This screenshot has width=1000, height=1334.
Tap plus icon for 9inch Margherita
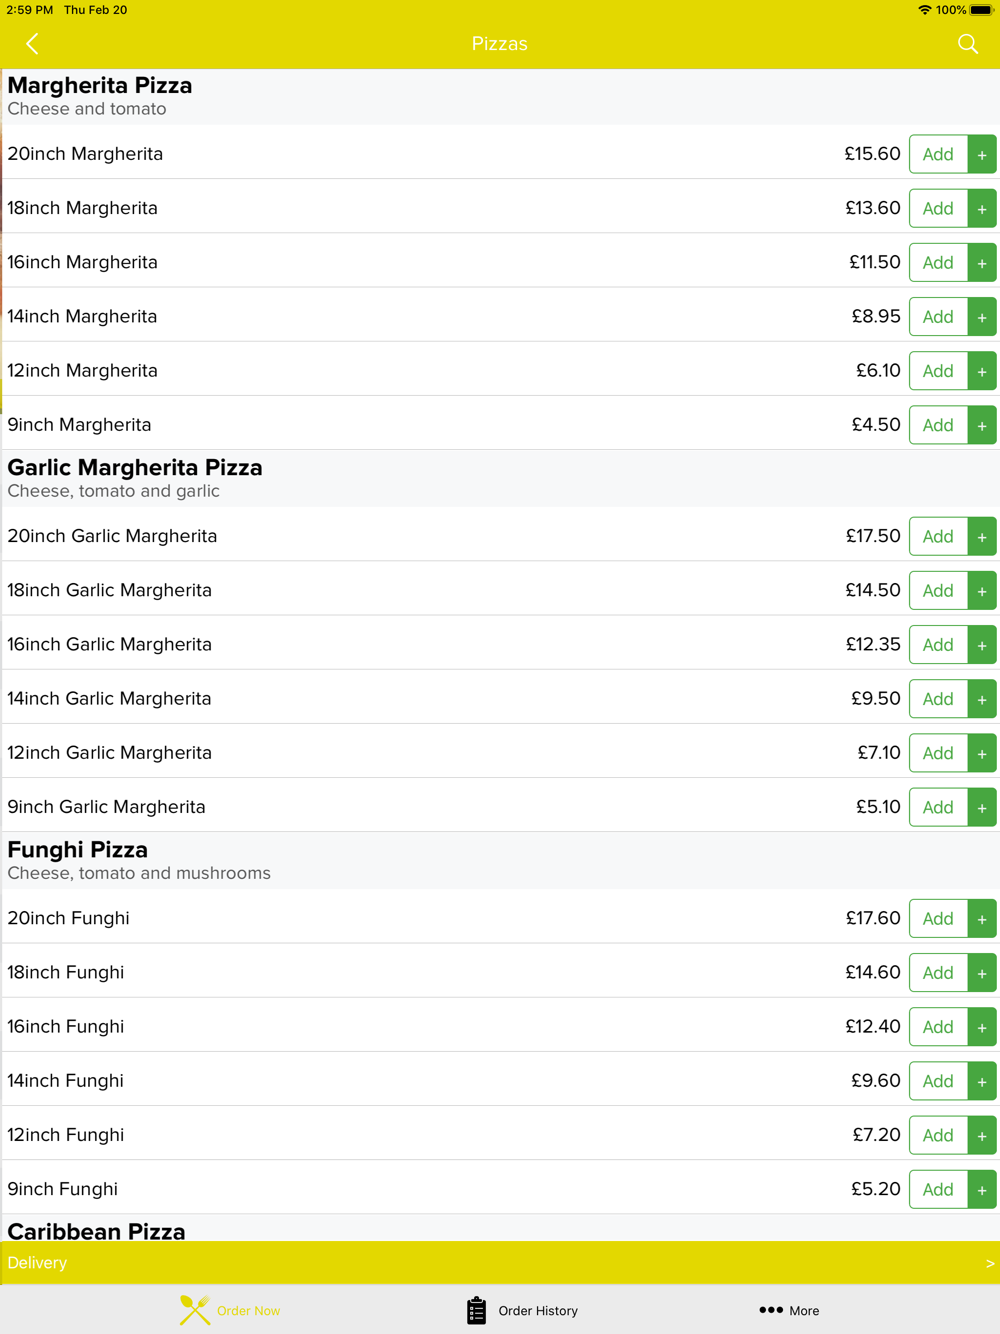(x=982, y=424)
